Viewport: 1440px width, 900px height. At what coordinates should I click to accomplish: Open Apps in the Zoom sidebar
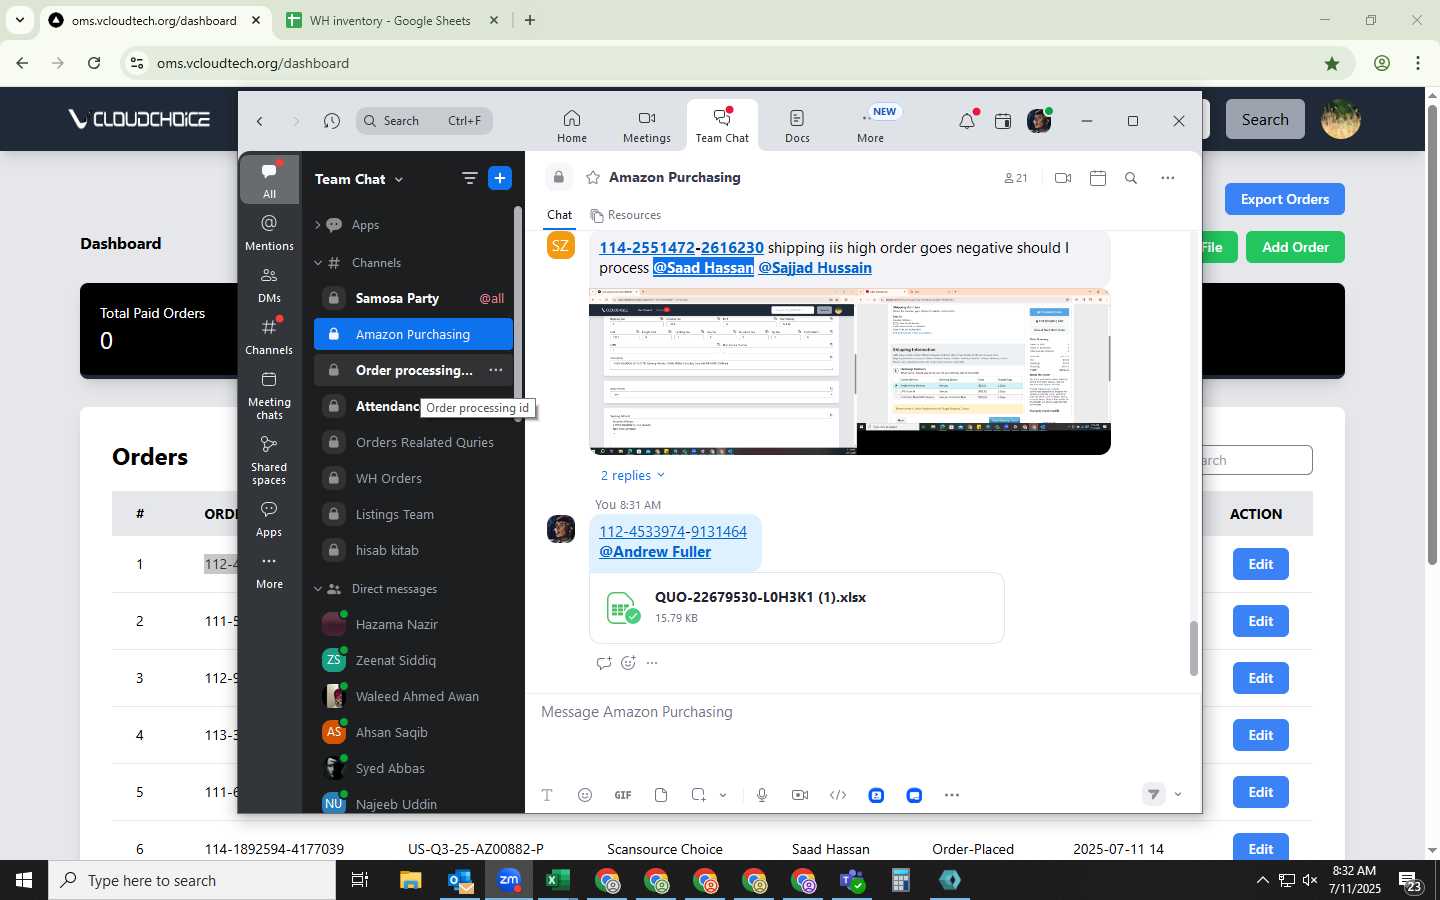tap(269, 518)
